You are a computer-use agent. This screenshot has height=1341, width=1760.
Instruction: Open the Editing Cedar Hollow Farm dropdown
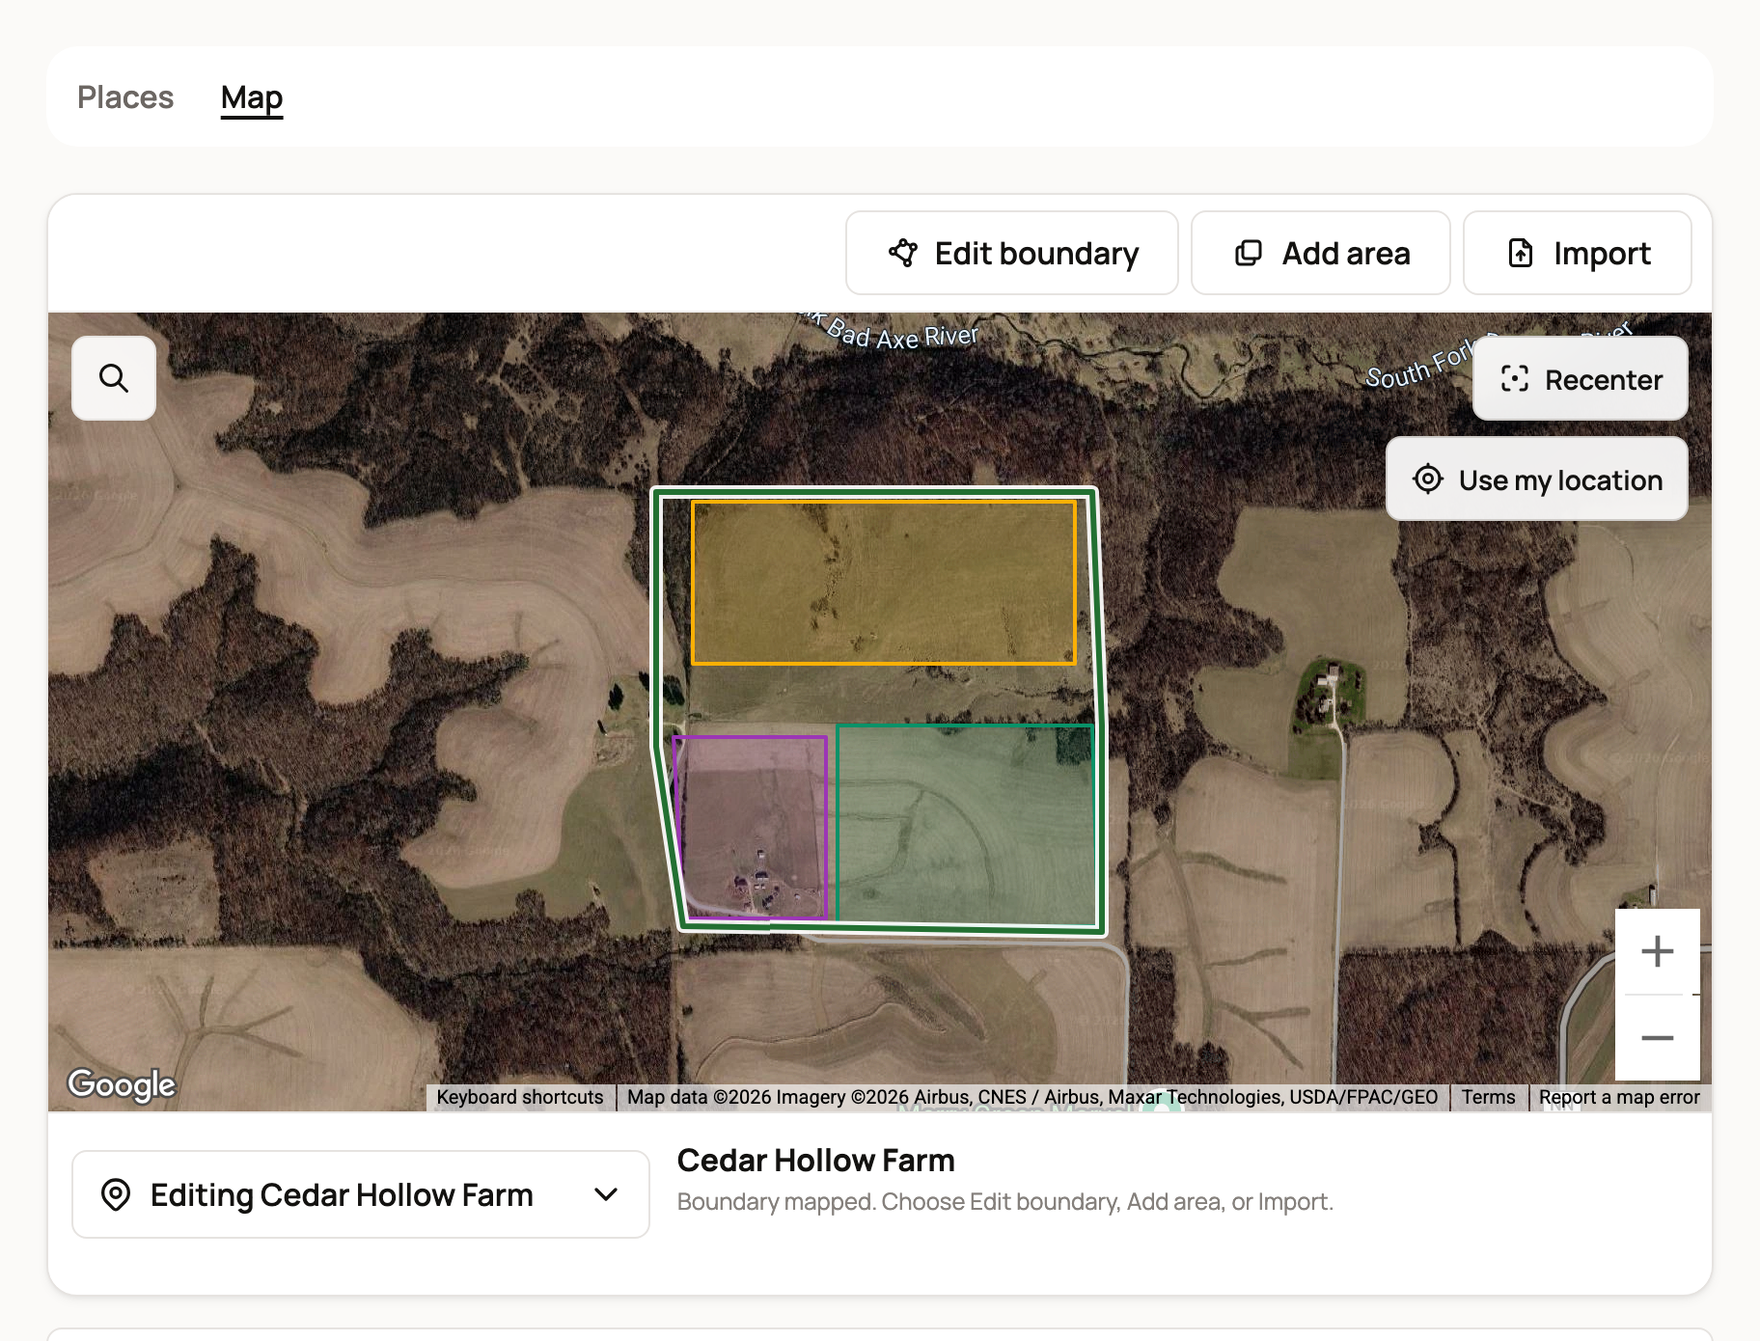360,1194
